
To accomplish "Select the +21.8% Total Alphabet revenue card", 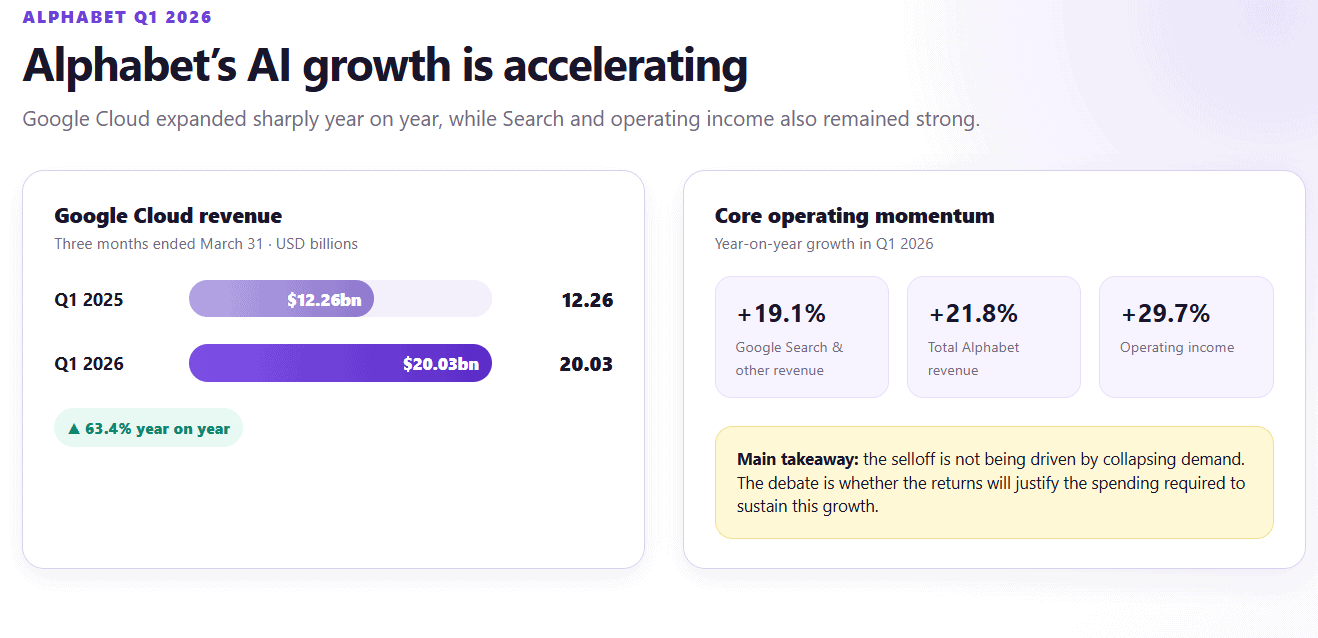I will point(994,337).
